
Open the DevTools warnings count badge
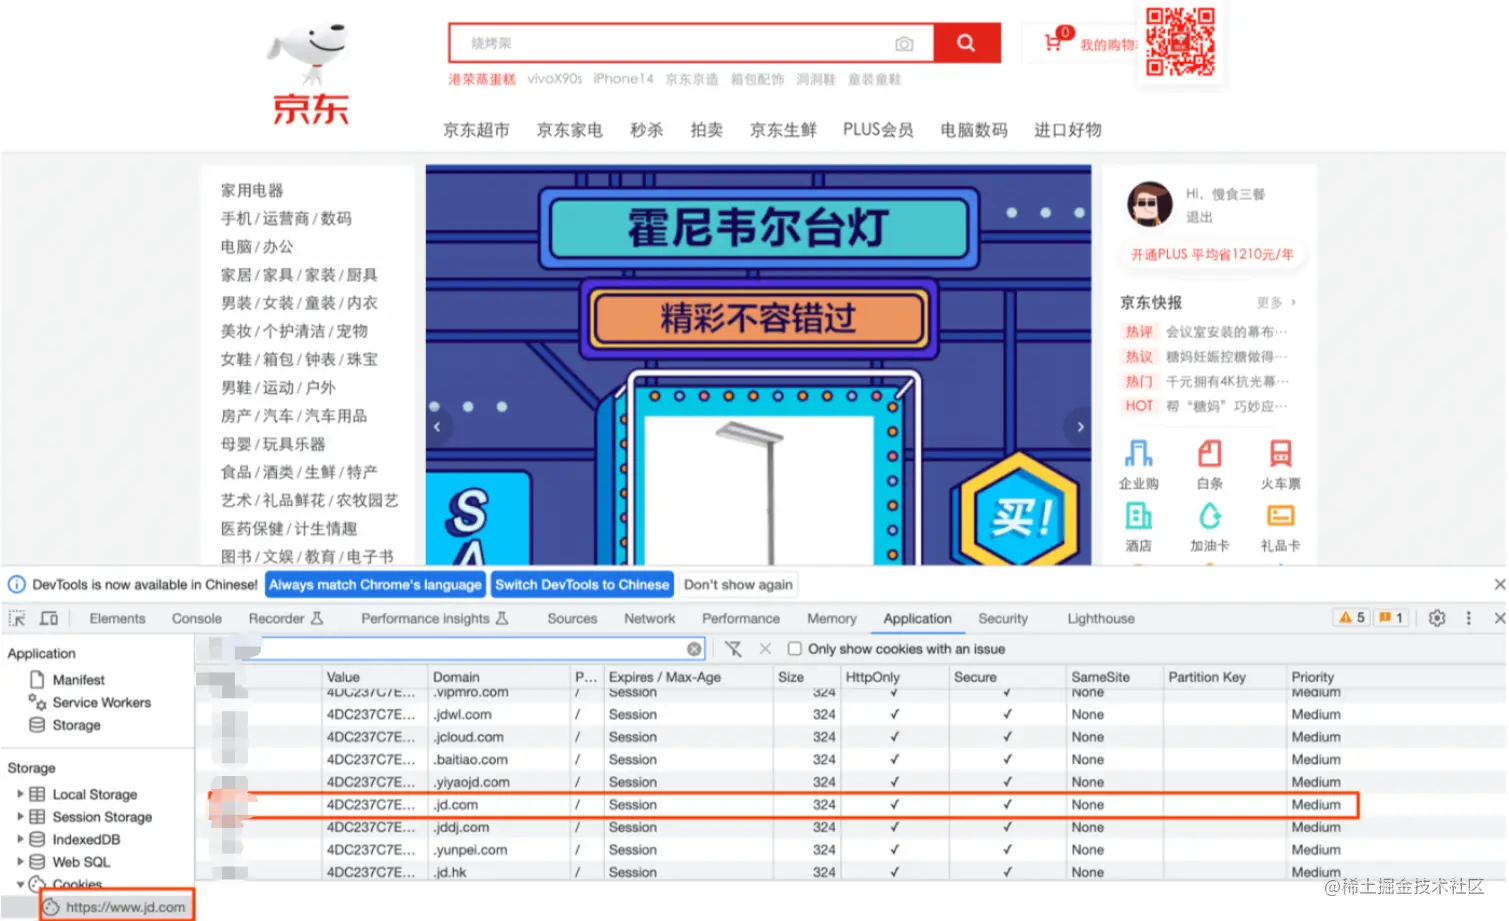click(1352, 618)
